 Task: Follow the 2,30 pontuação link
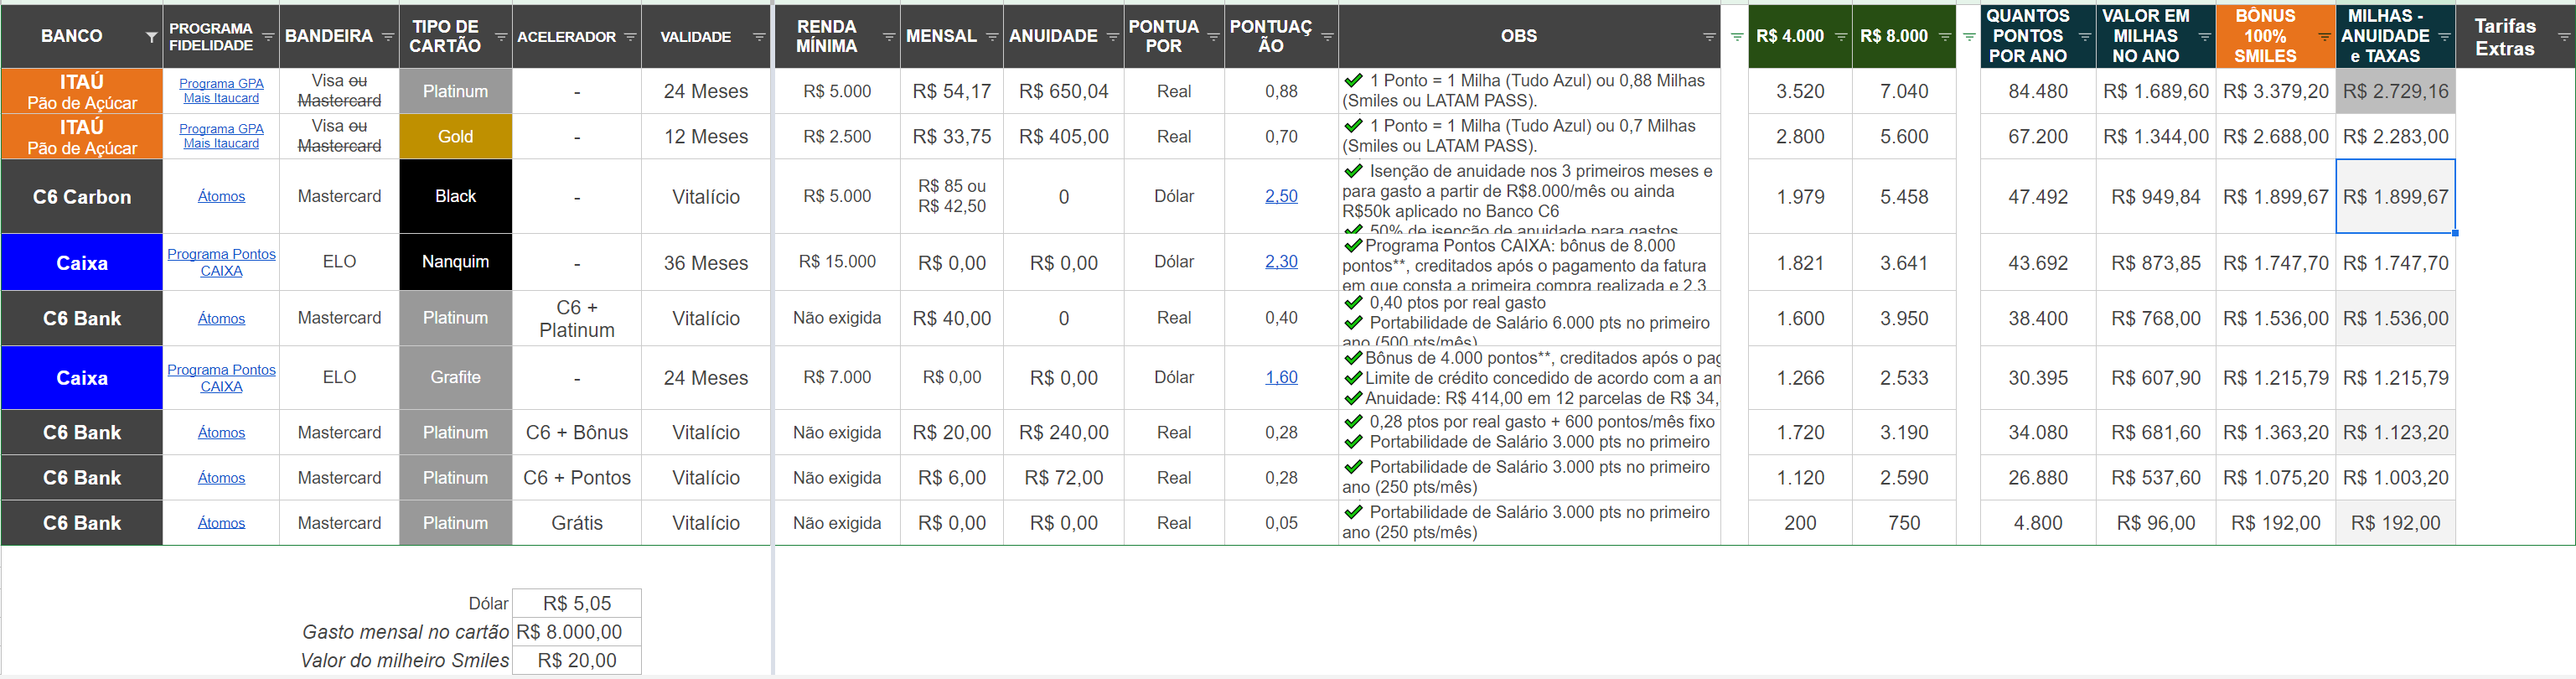pos(1281,261)
